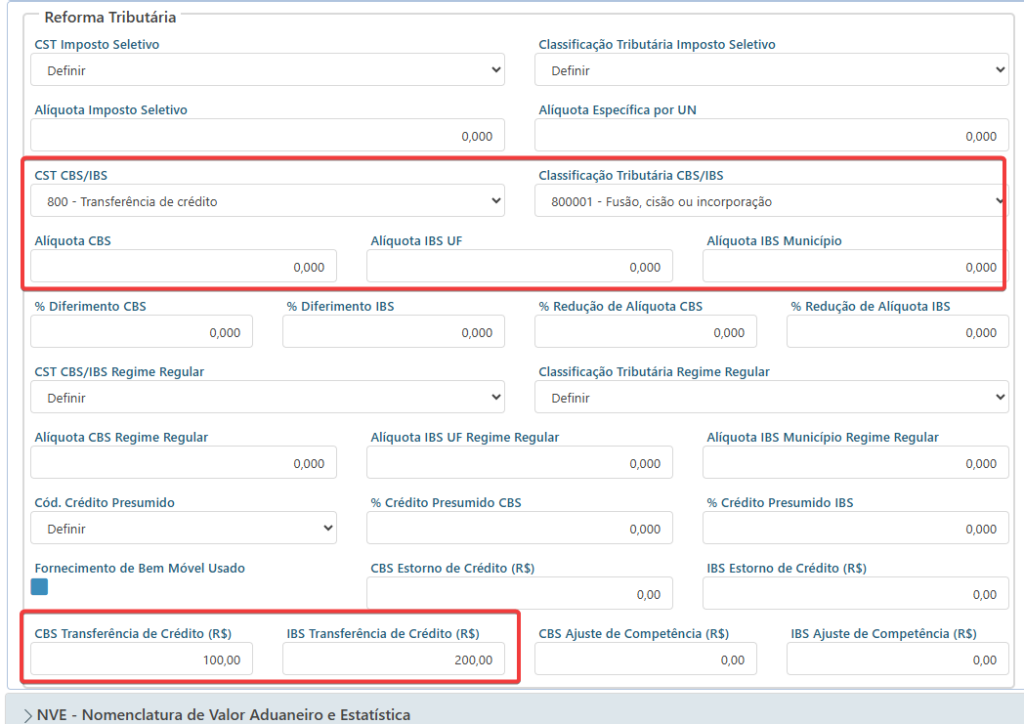Click the % Redução de Alíquota IBS field
This screenshot has height=724, width=1024.
point(897,332)
